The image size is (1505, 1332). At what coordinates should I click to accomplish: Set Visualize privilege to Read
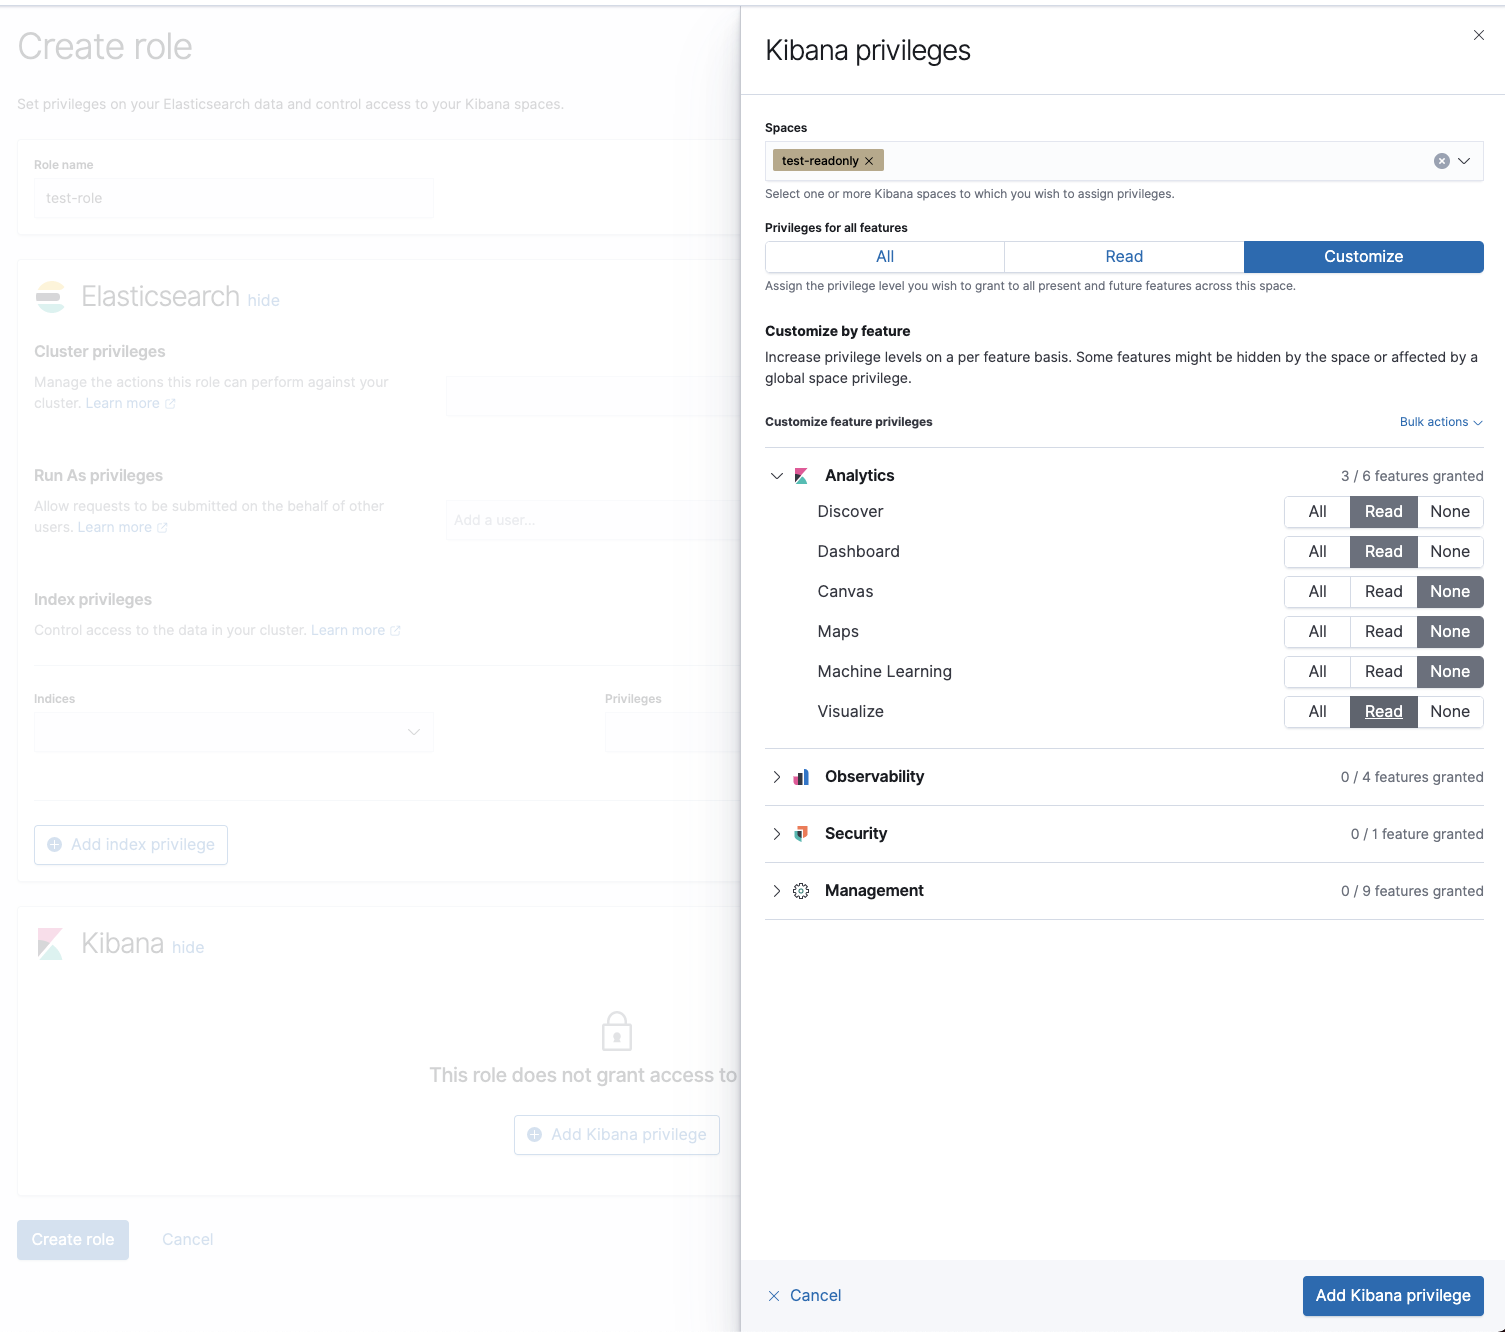pos(1384,712)
